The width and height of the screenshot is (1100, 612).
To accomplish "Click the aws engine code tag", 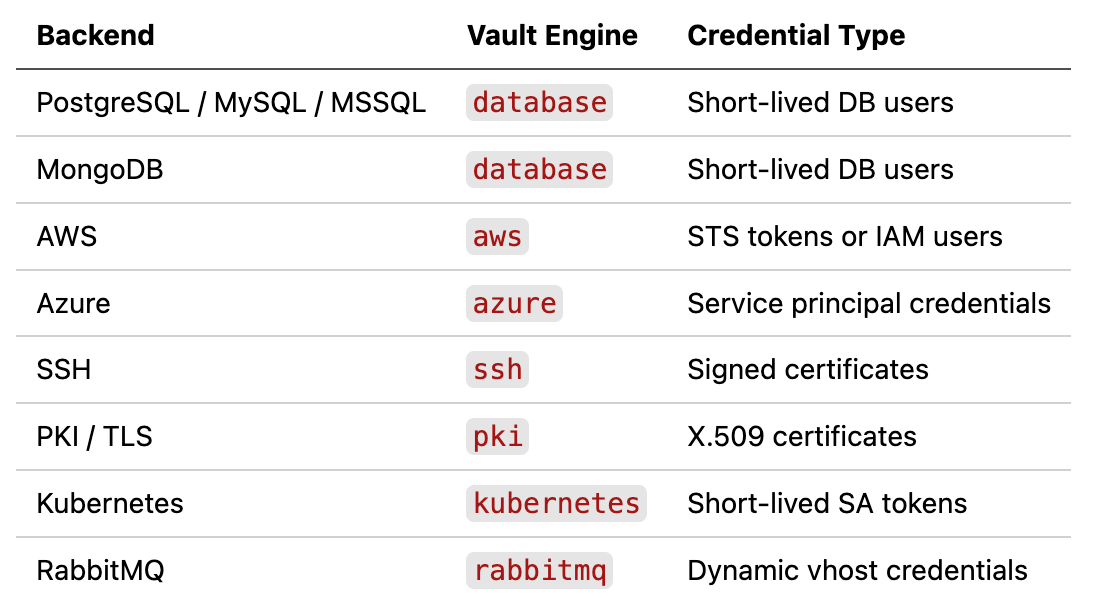I will (497, 237).
